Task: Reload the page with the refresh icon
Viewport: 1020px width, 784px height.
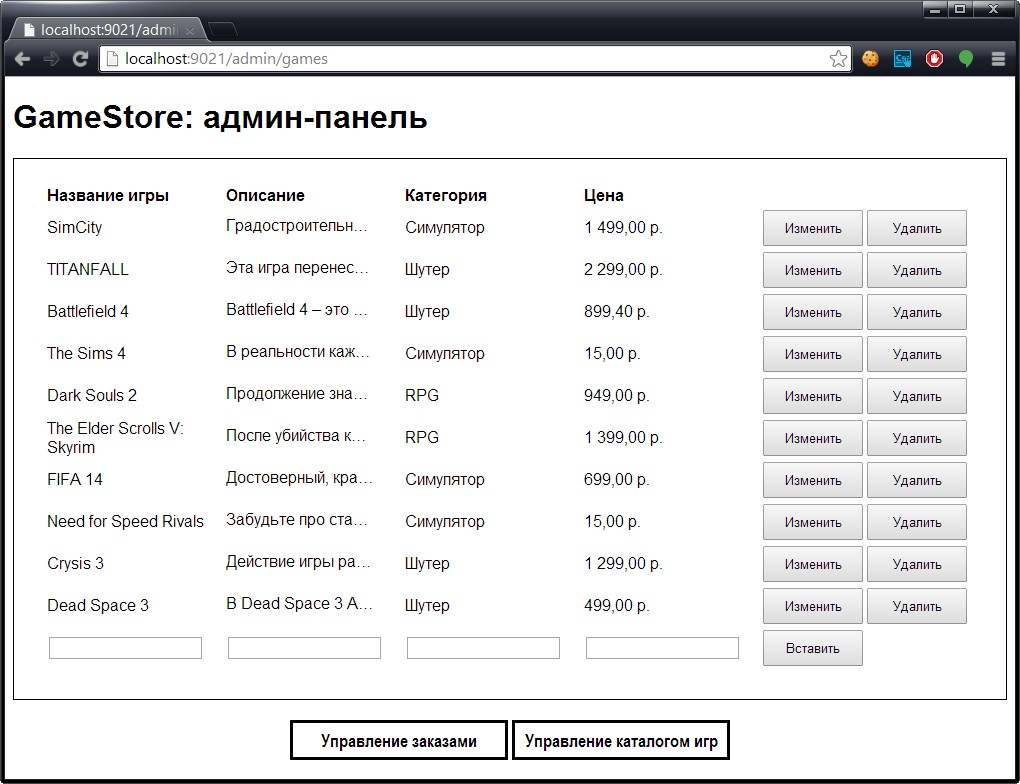Action: point(80,59)
